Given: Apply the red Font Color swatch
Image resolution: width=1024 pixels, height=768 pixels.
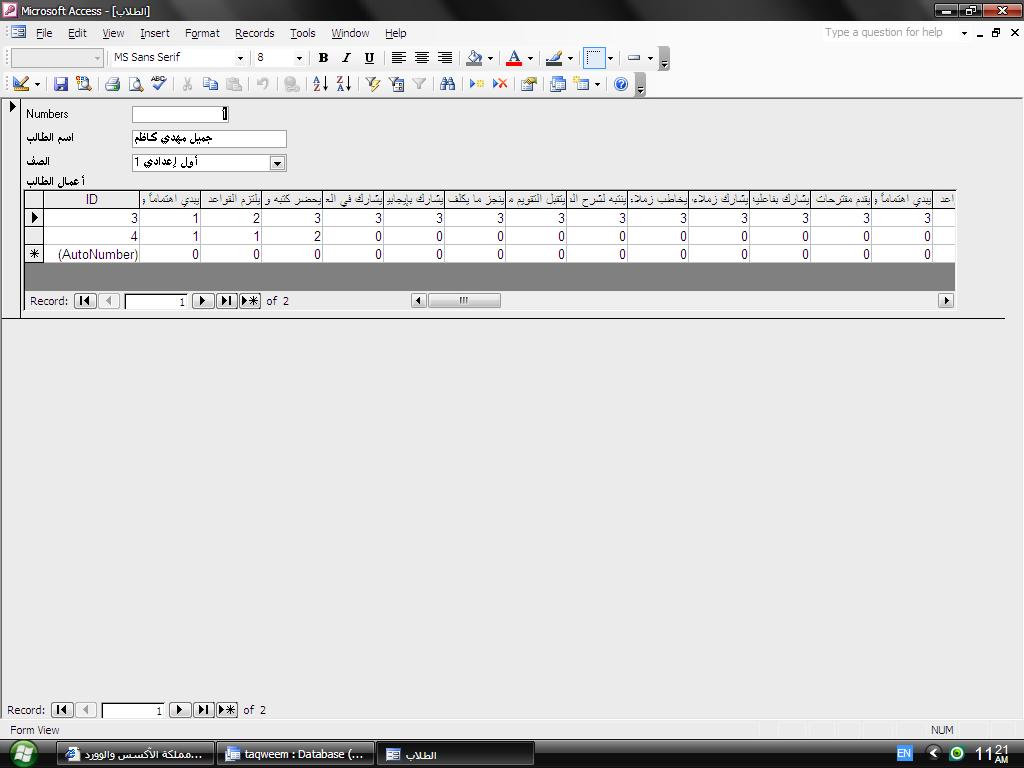Looking at the screenshot, I should pos(514,57).
